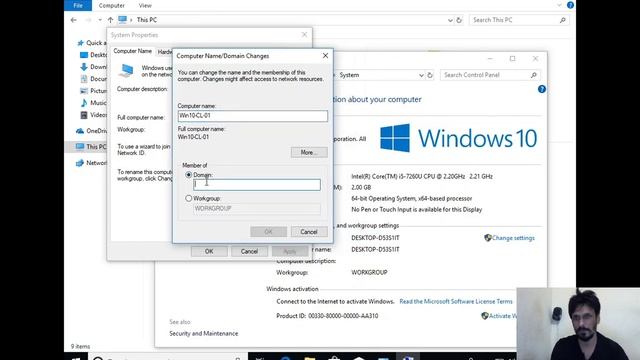Screen dimensions: 640x360
Task: Close the System Control Panel window
Action: (x=536, y=59)
